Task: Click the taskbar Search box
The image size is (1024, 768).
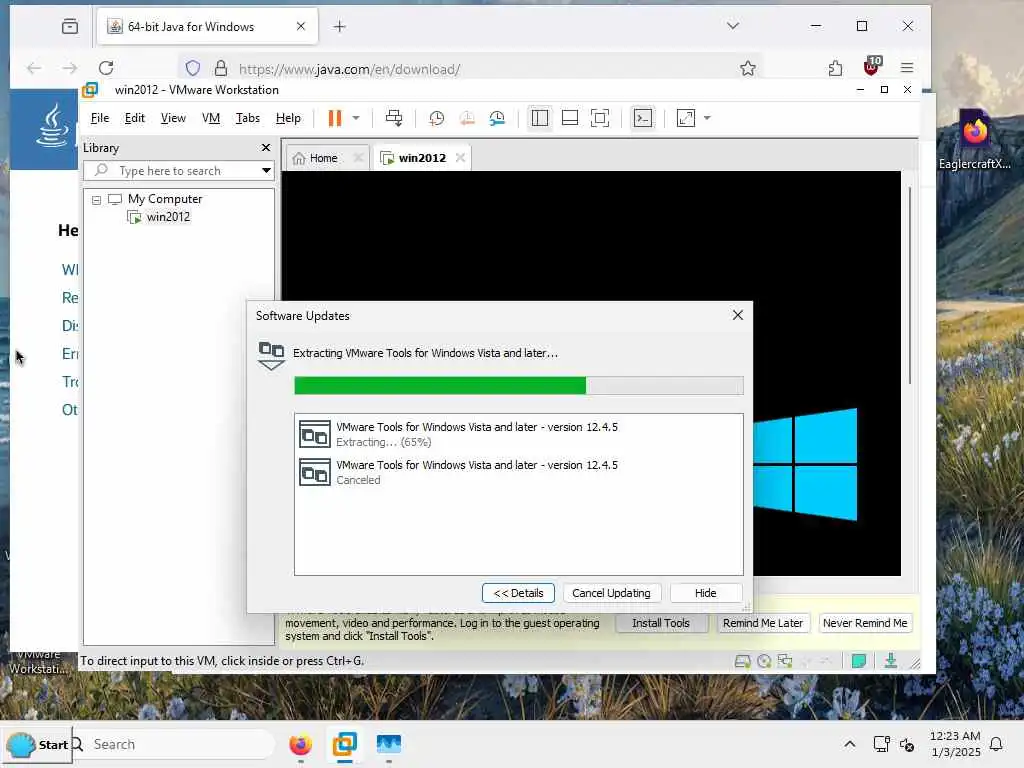Action: [x=173, y=744]
